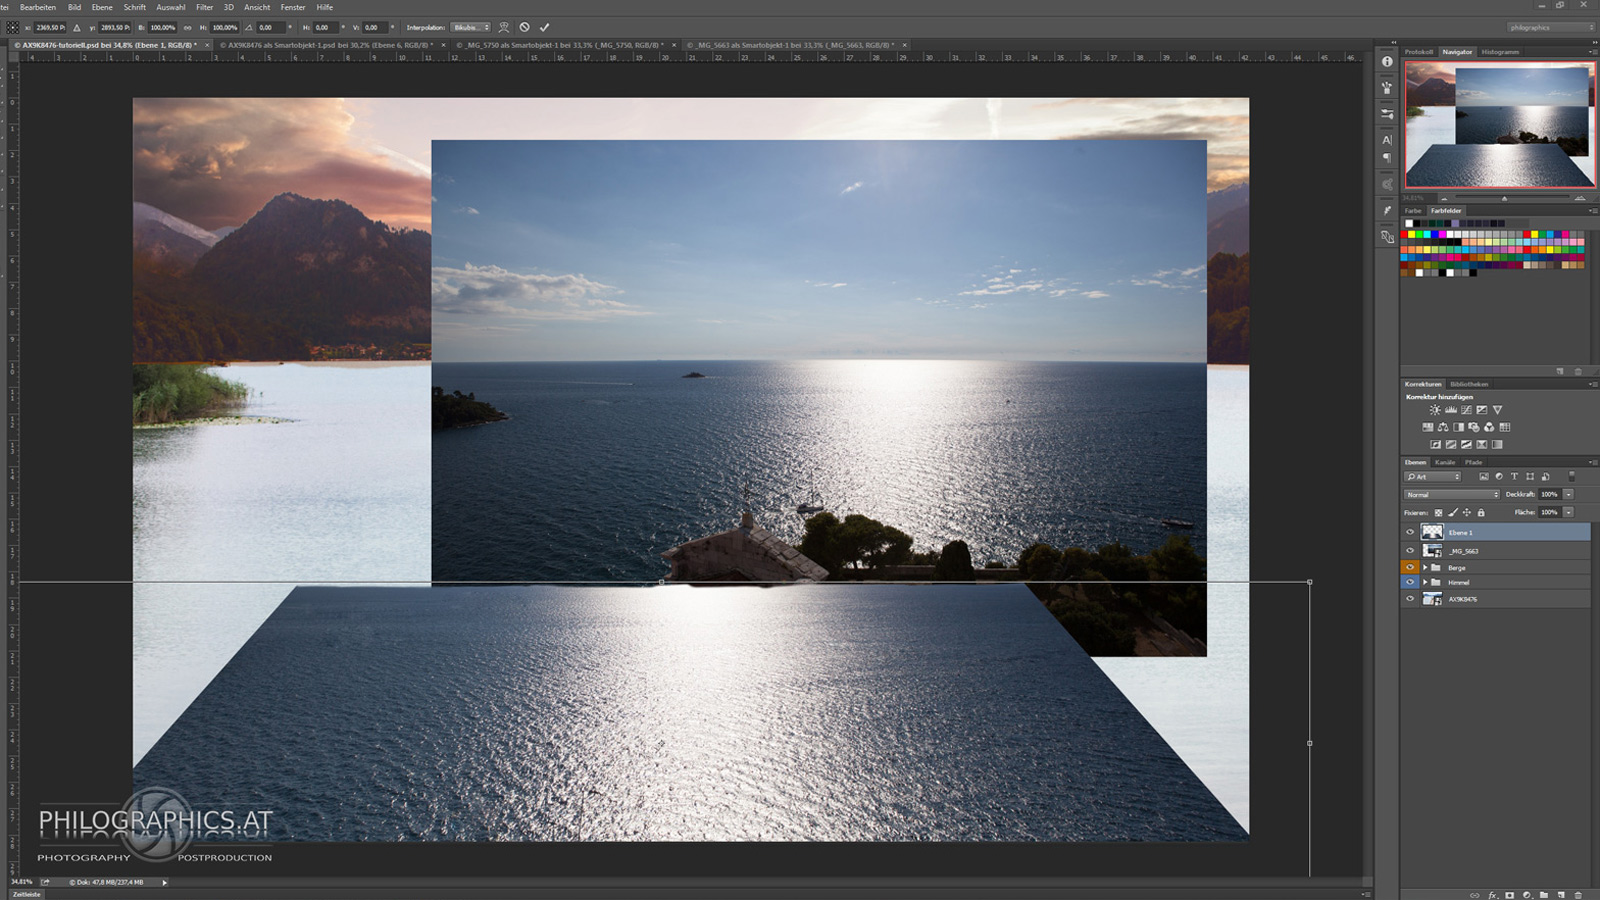Screen dimensions: 1600x900
Task: Switch to the _MG_5750 document tab
Action: tap(560, 45)
